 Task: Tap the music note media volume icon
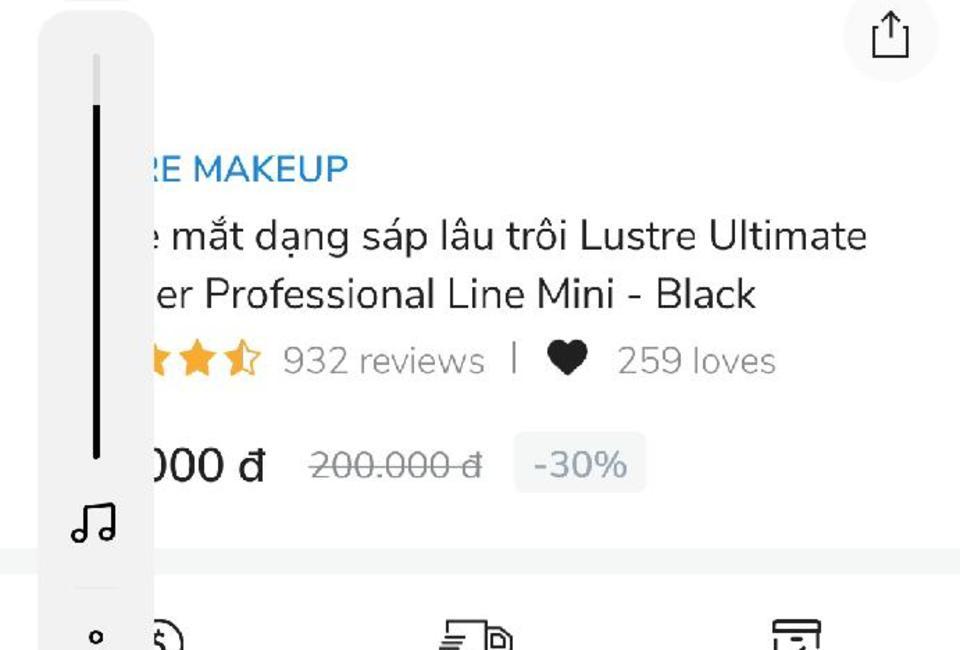(x=94, y=523)
